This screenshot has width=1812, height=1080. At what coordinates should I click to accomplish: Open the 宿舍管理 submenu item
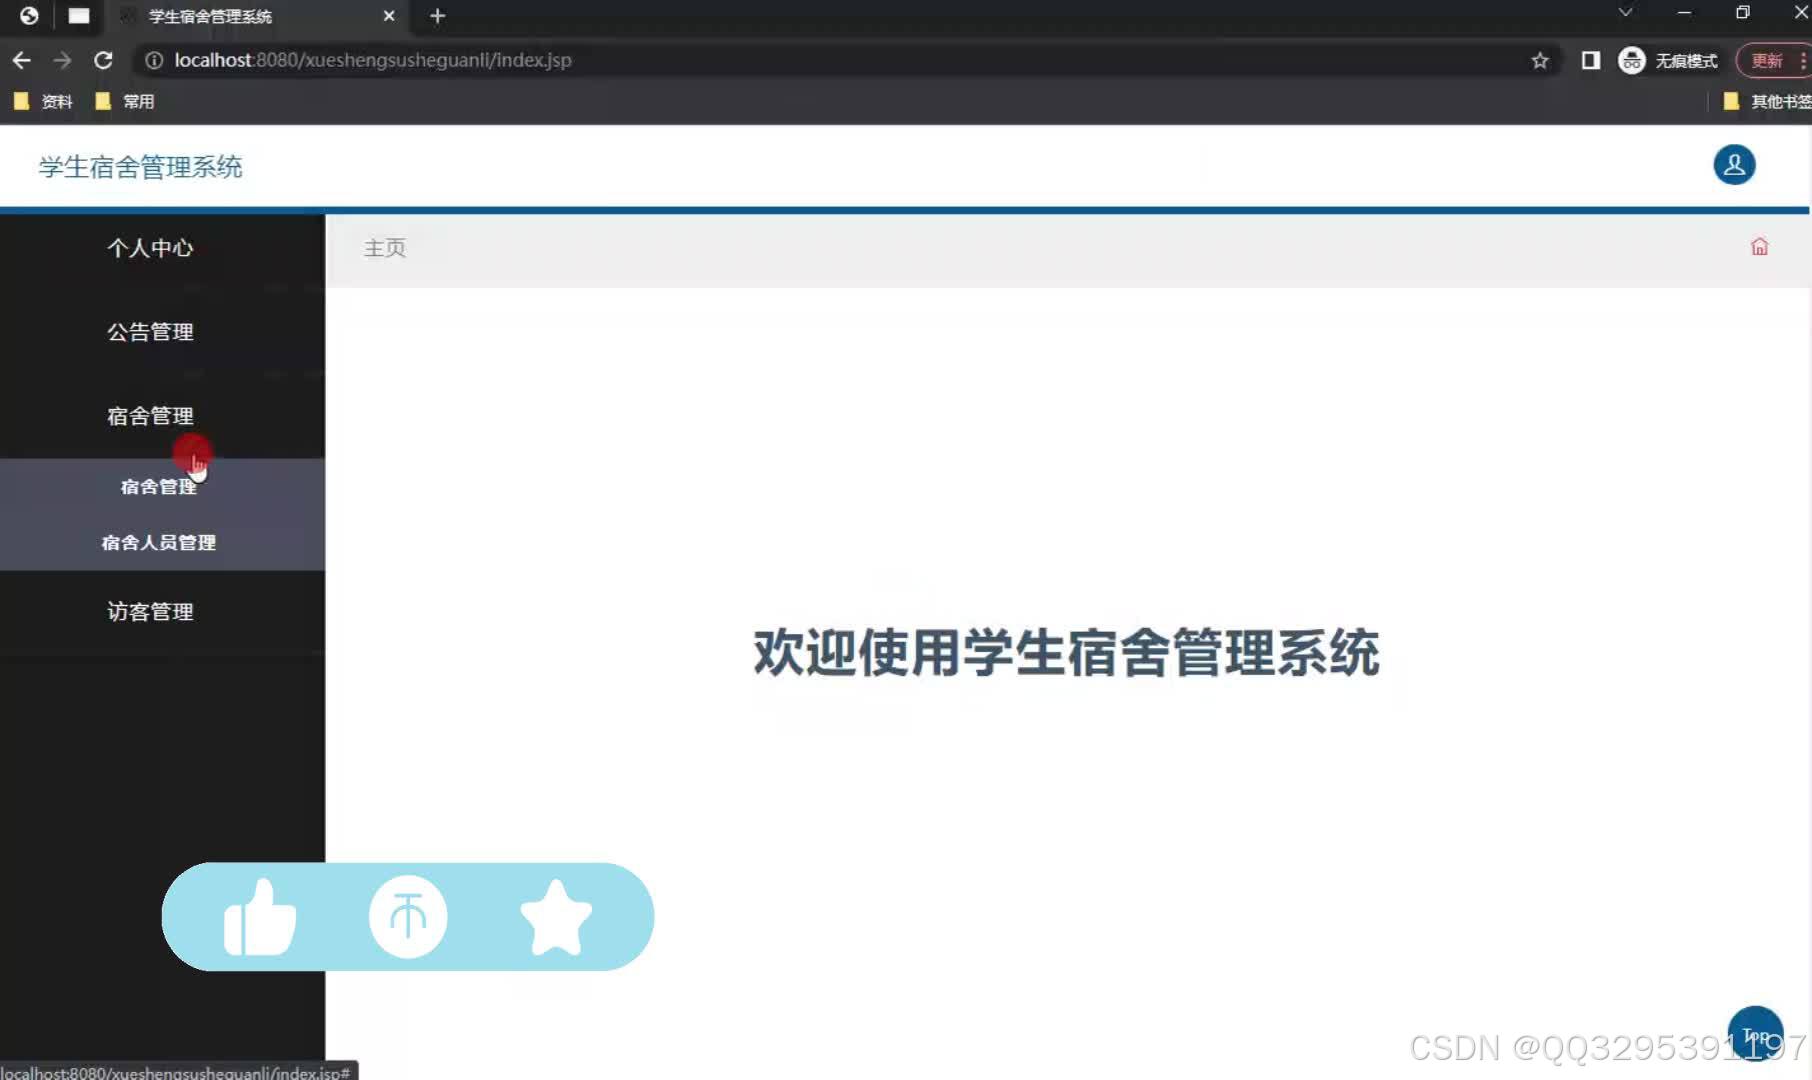click(x=159, y=487)
